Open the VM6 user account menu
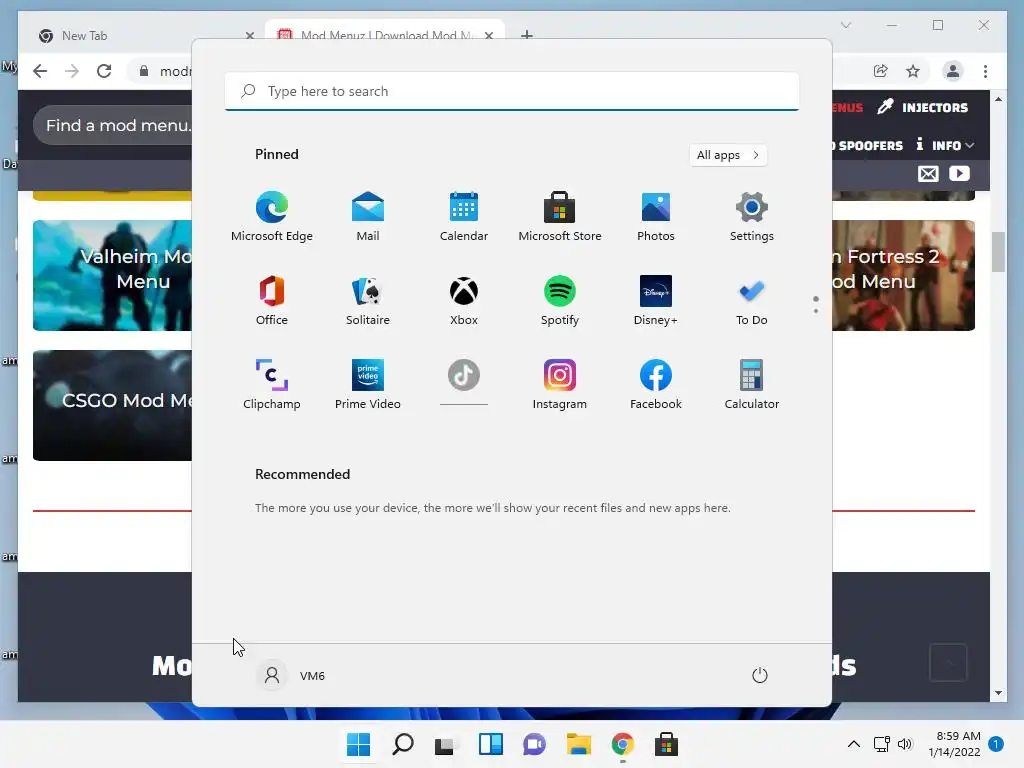The height and width of the screenshot is (768, 1024). [x=292, y=675]
